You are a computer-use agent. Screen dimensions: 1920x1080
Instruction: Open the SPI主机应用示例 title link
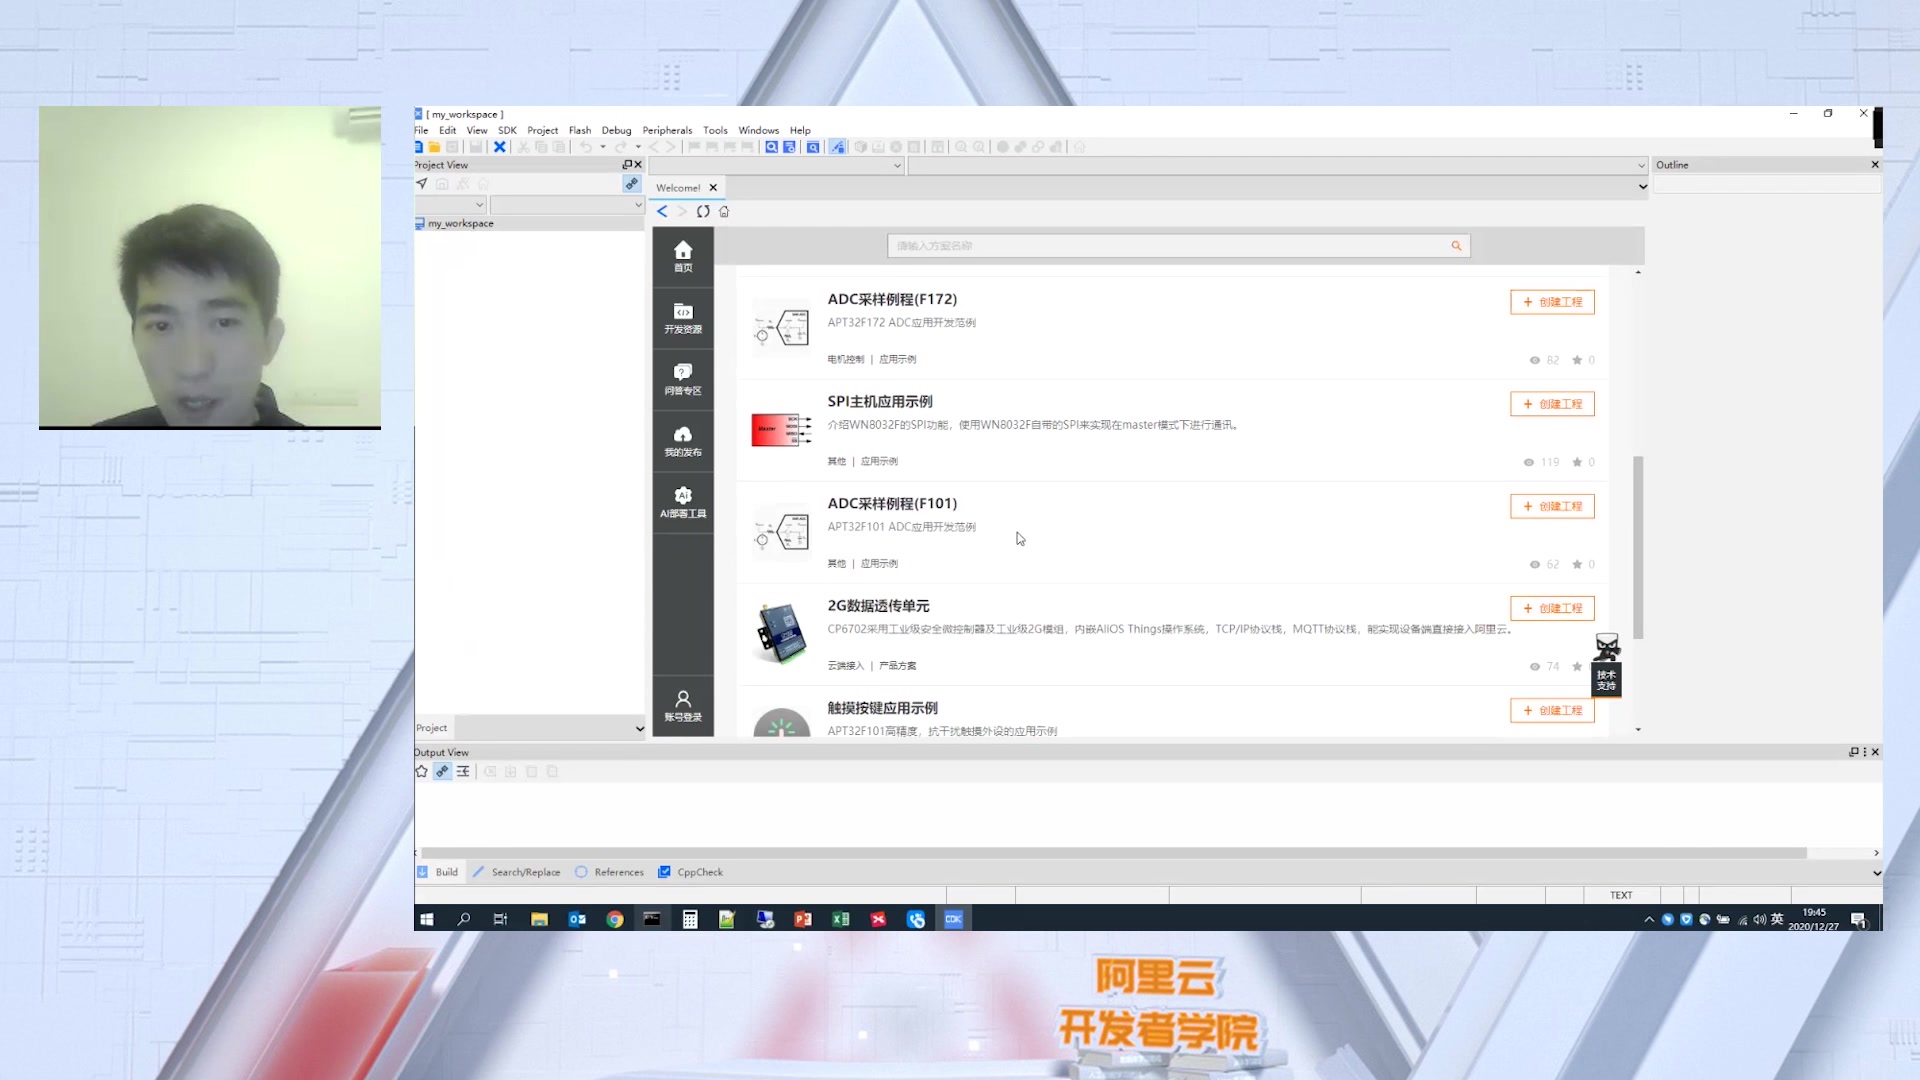(x=880, y=401)
